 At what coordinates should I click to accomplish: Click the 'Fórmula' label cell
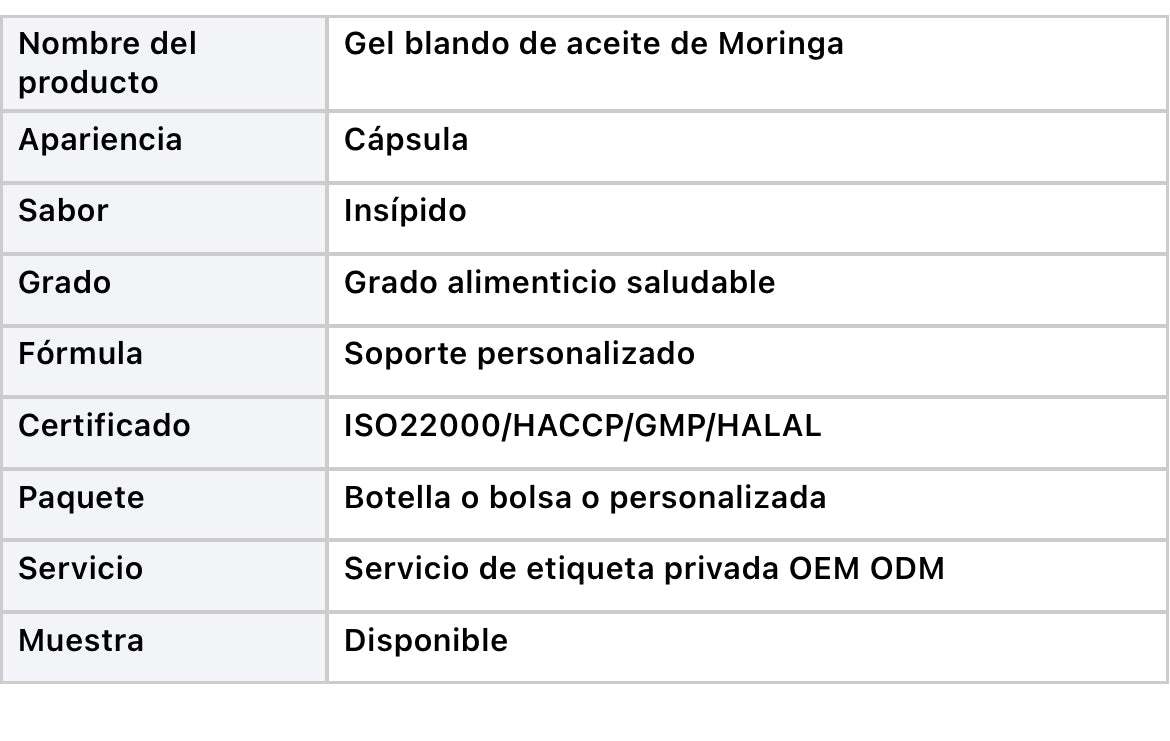[x=164, y=361]
